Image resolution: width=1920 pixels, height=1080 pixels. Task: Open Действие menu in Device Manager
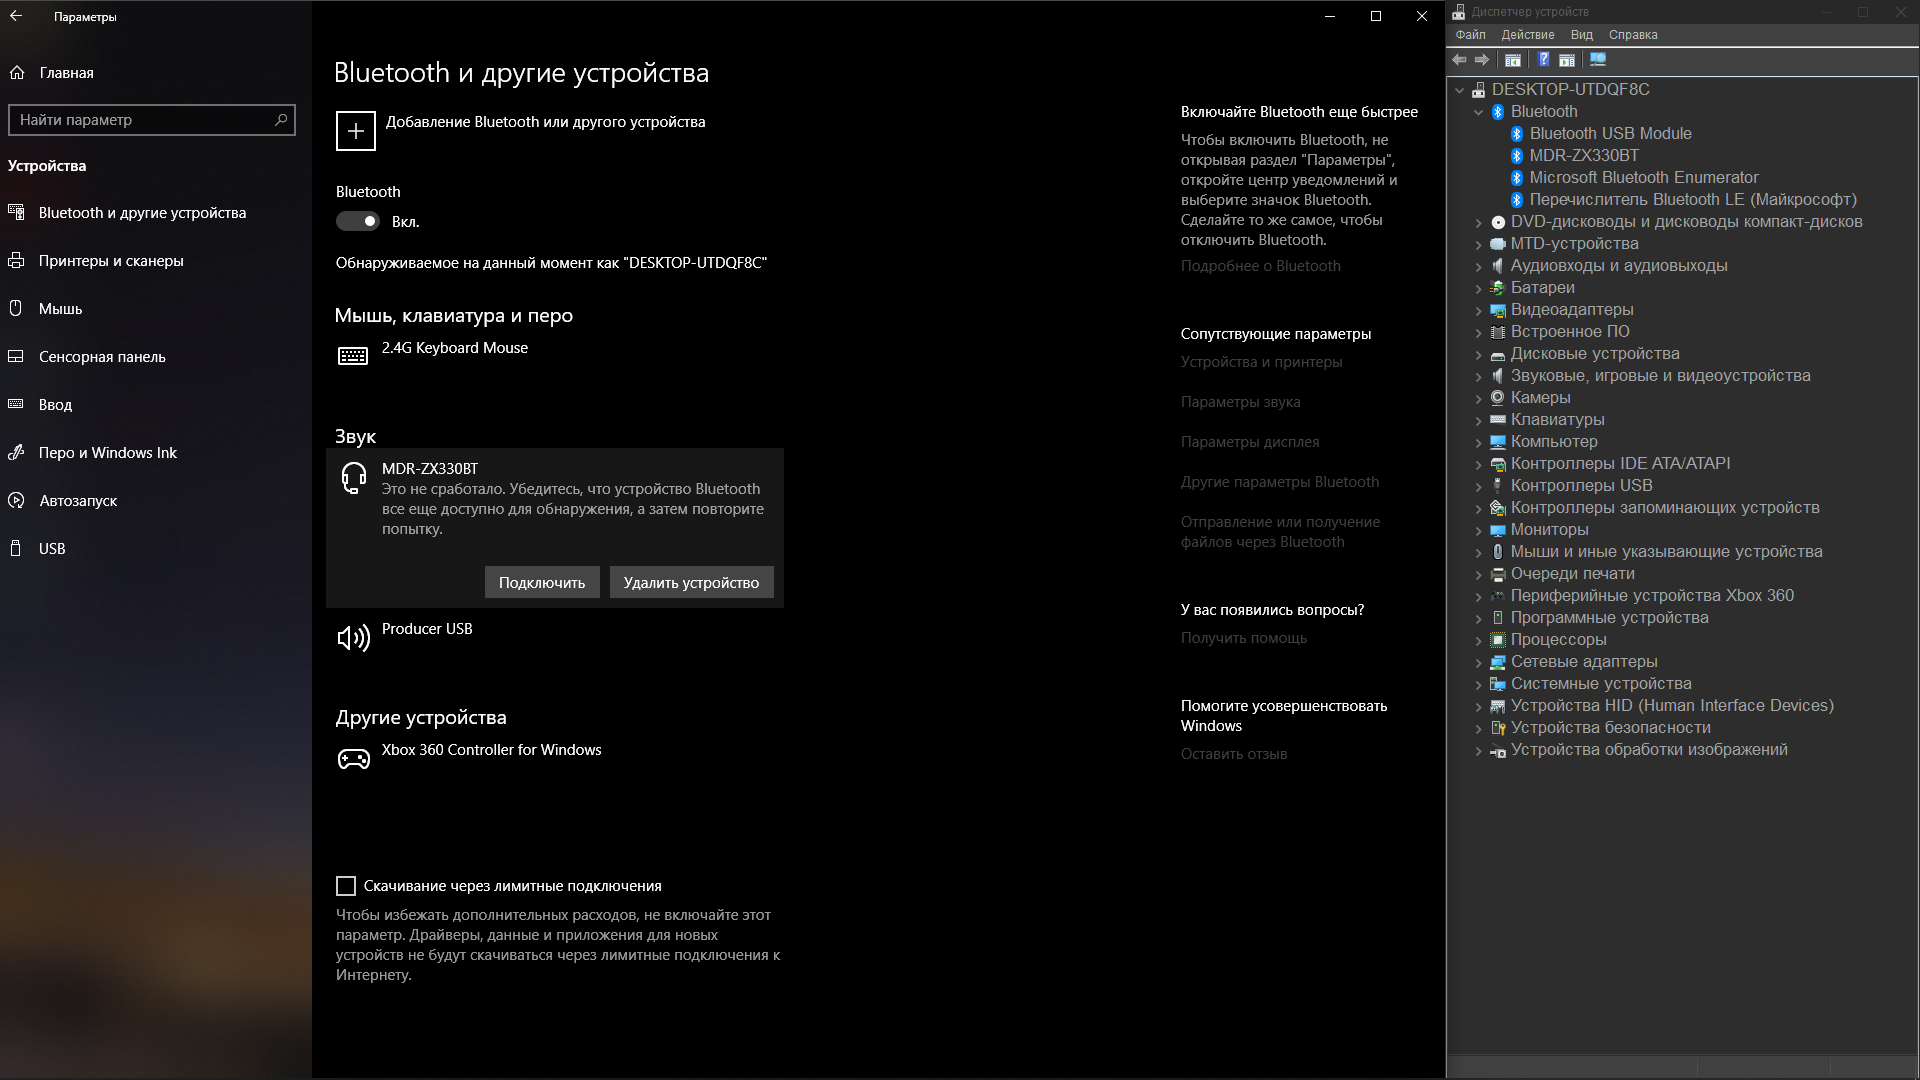pos(1526,33)
